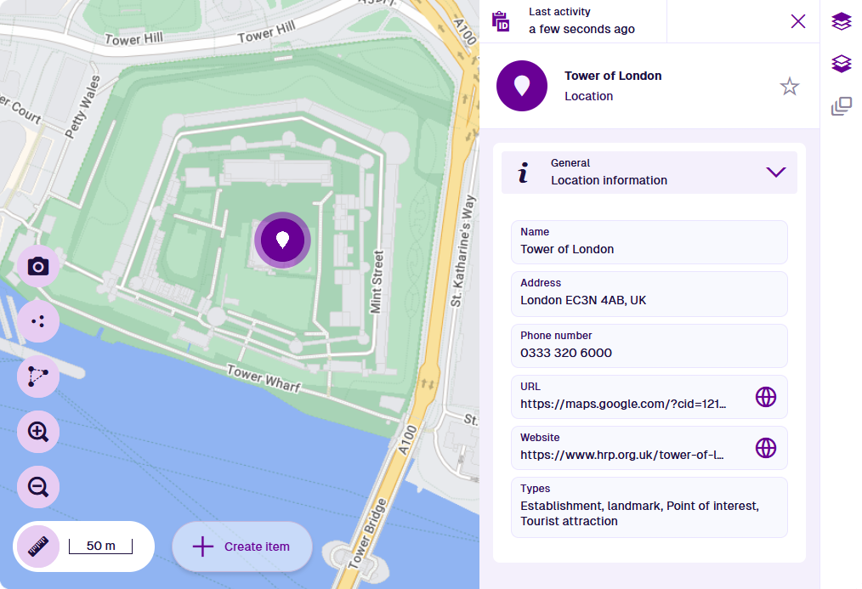Click the Tower of London location pin badge
The height and width of the screenshot is (589, 862).
521,85
